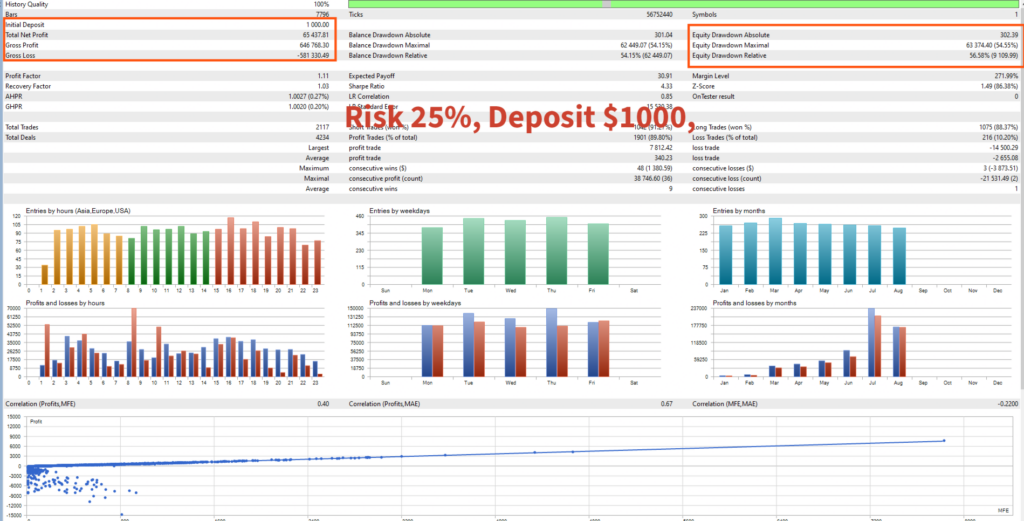The width and height of the screenshot is (1024, 521).
Task: Click Equity Drawdown Relative value 56.58% (9 109.99)
Action: click(x=993, y=55)
